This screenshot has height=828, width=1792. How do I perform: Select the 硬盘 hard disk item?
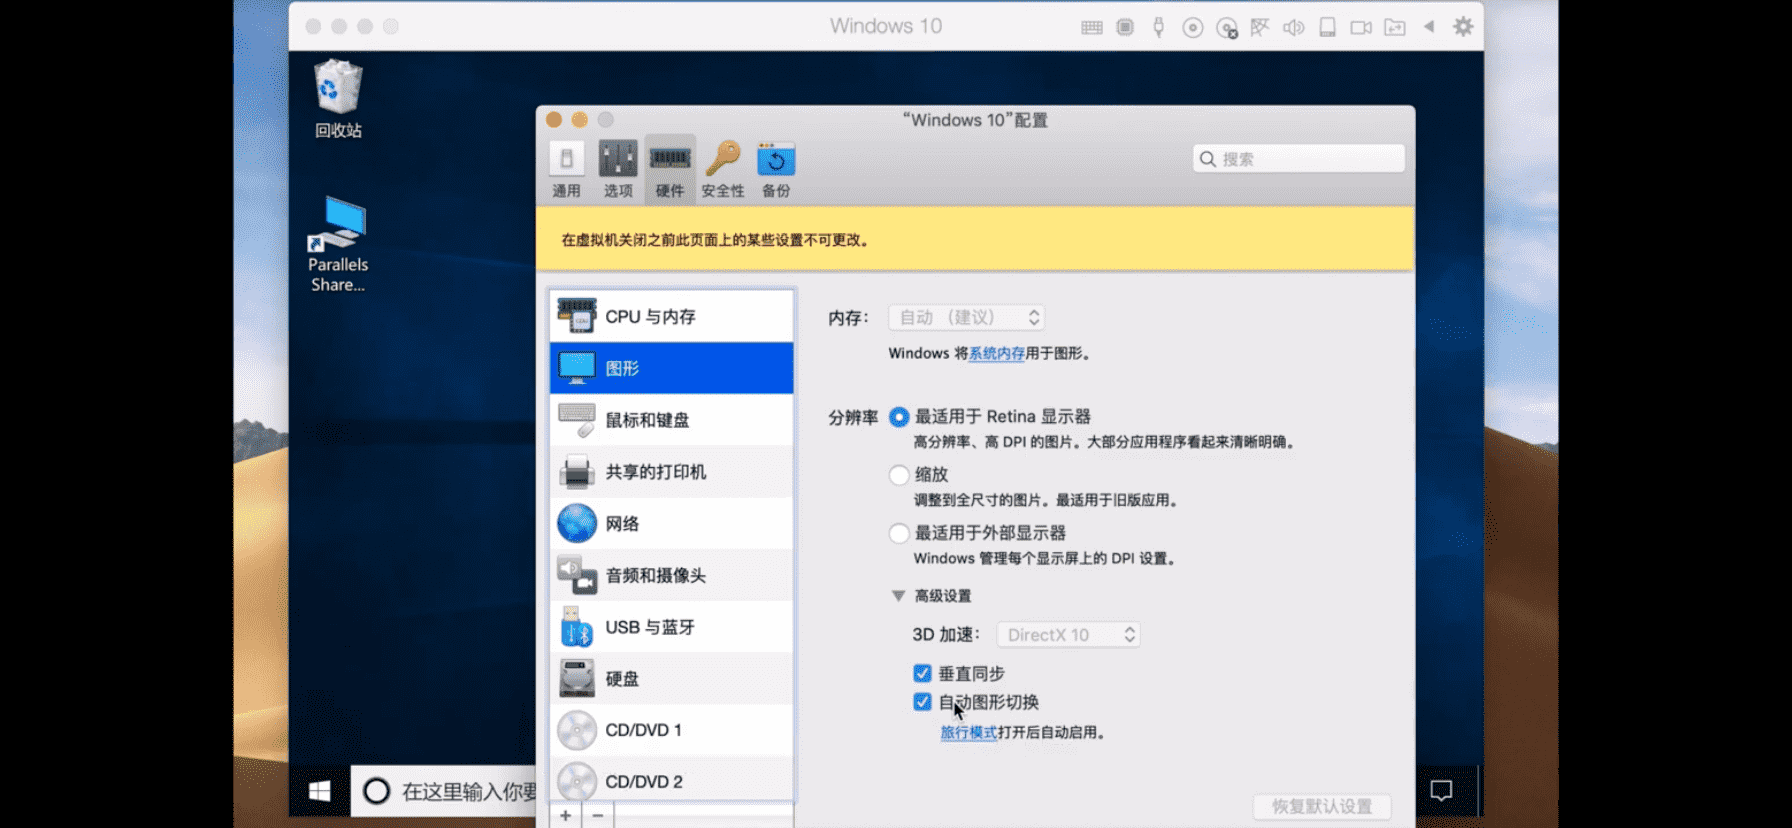pos(671,679)
